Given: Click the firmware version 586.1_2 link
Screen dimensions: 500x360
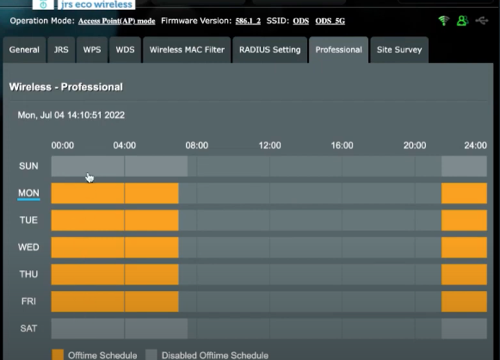Looking at the screenshot, I should [248, 21].
